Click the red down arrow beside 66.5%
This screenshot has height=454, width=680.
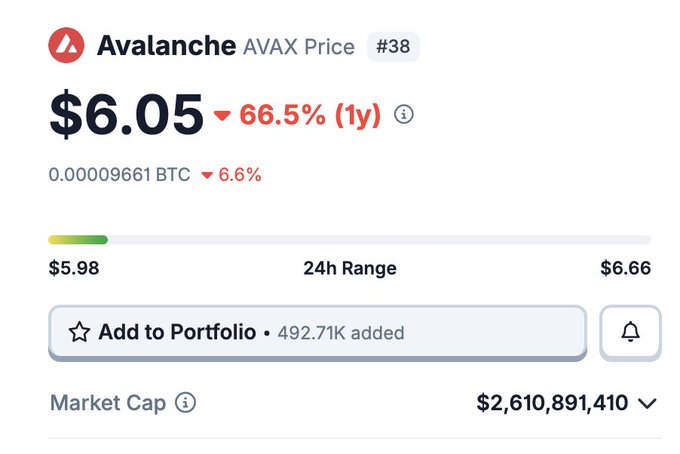(x=222, y=115)
